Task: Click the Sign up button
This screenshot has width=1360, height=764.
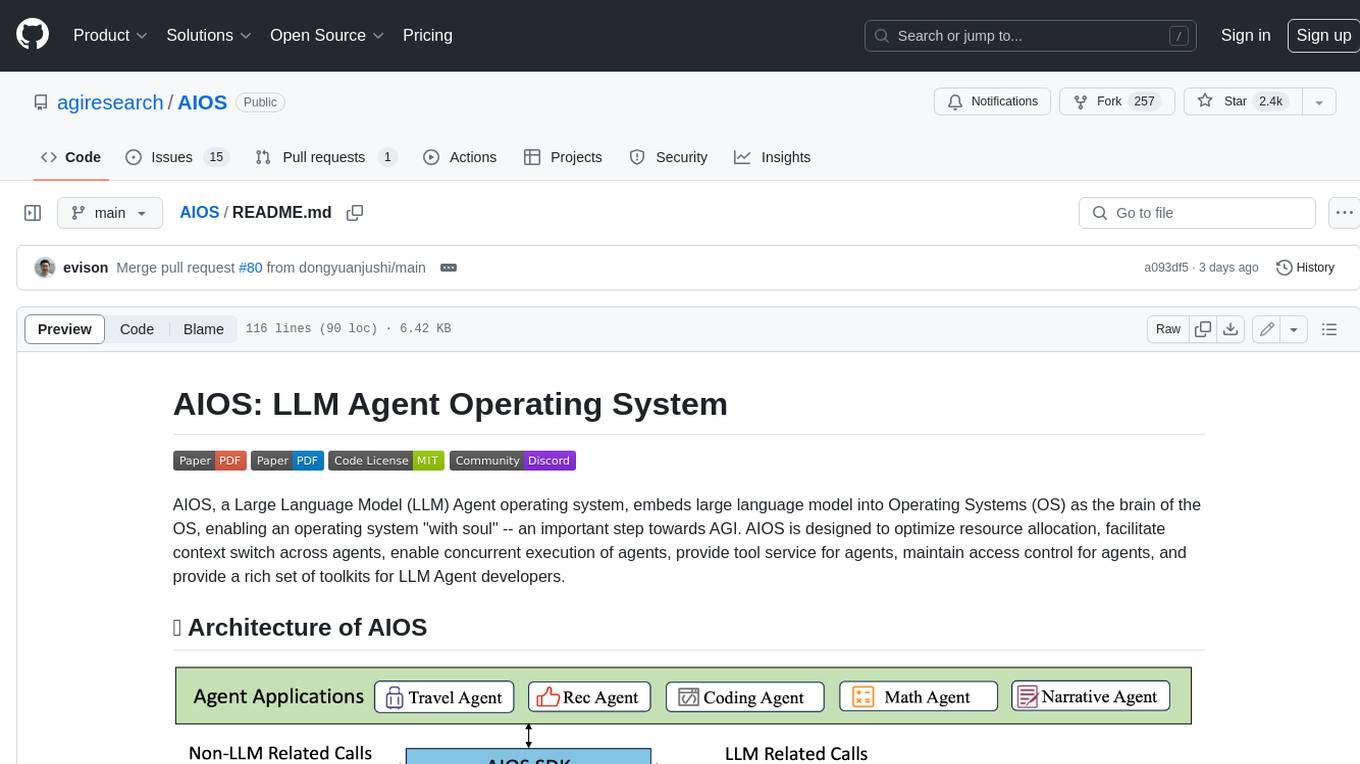Action: [x=1323, y=35]
